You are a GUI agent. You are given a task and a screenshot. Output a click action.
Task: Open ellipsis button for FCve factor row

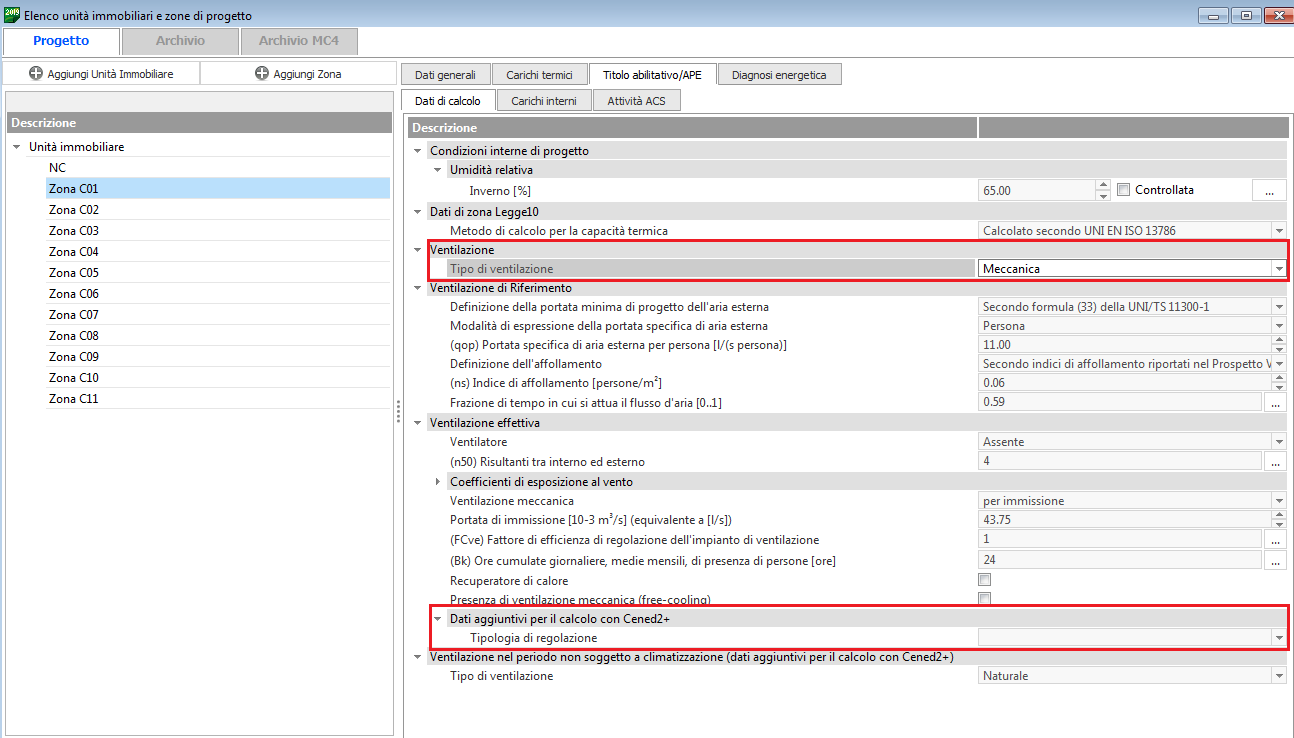click(1275, 540)
